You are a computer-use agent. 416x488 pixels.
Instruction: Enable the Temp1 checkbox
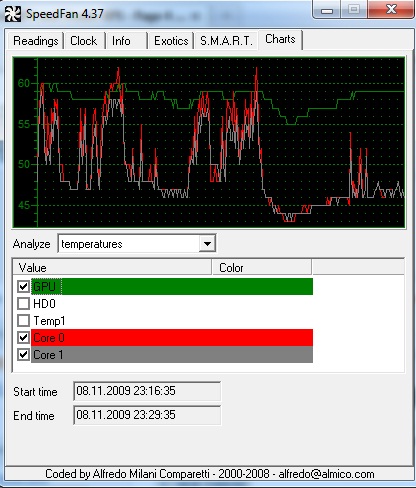[x=23, y=321]
